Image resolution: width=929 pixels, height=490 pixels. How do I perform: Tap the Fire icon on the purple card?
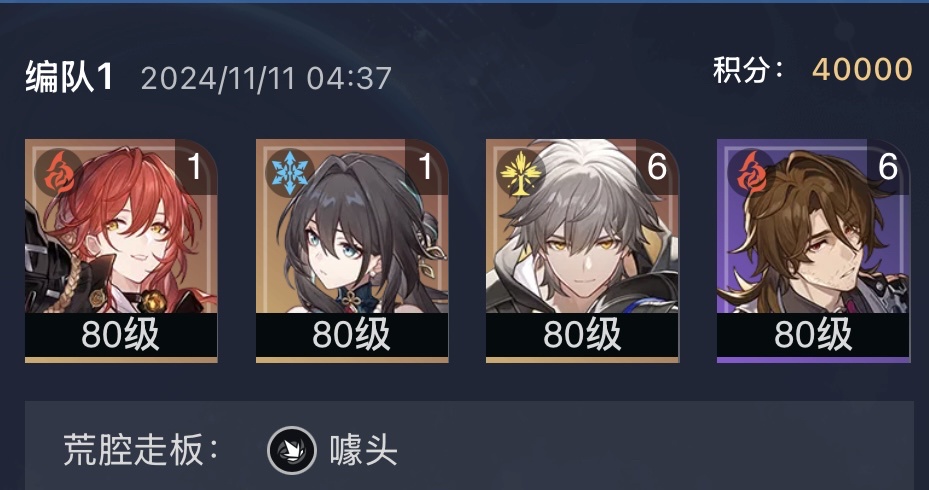point(751,172)
